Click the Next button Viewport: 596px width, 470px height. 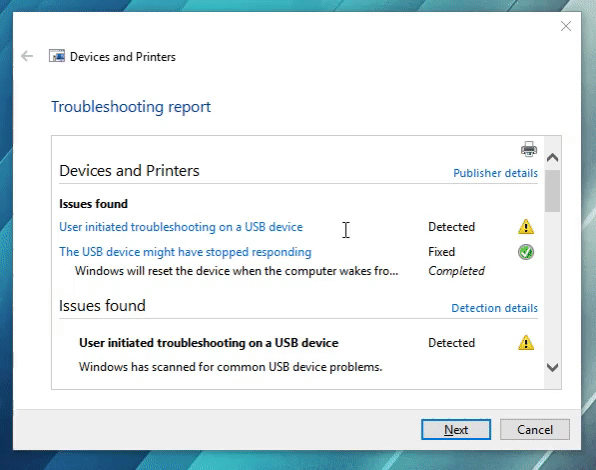[456, 429]
